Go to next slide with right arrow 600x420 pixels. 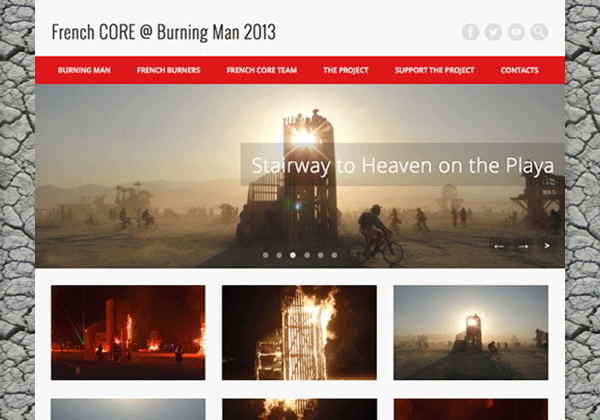tap(523, 246)
